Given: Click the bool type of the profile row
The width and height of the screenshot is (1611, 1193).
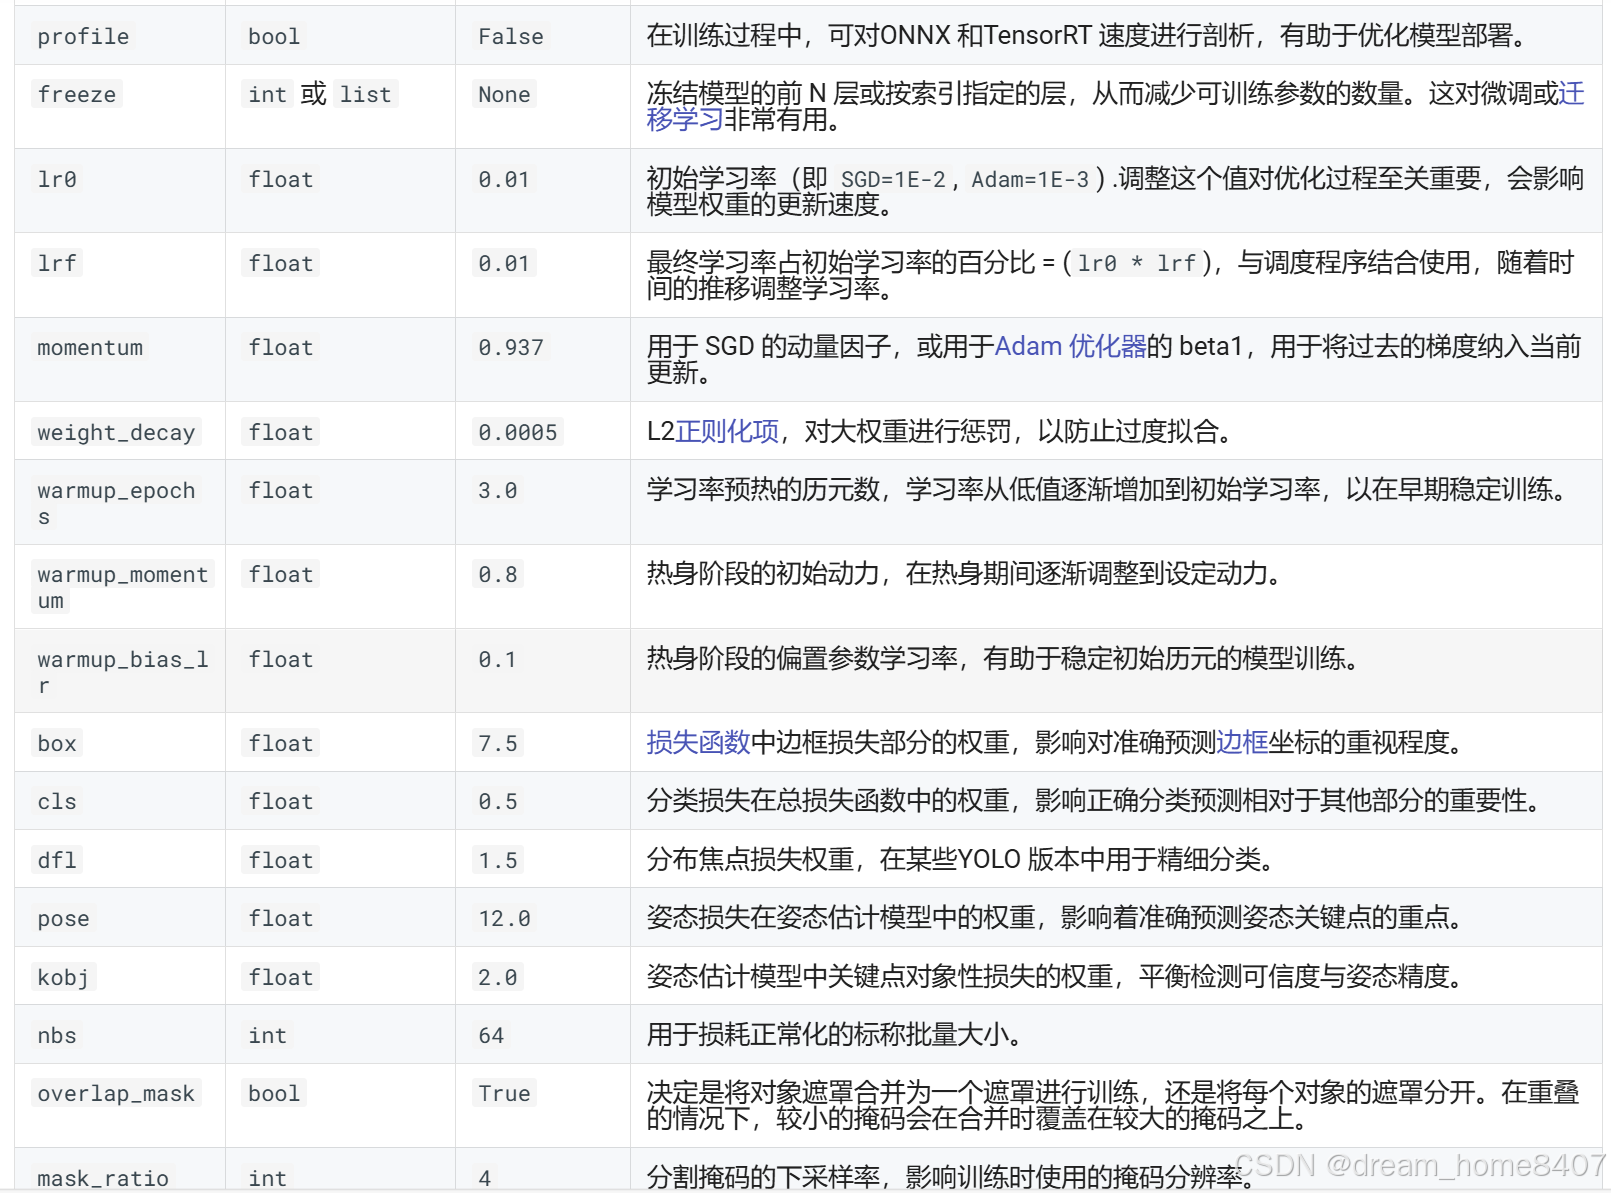Looking at the screenshot, I should point(274,37).
